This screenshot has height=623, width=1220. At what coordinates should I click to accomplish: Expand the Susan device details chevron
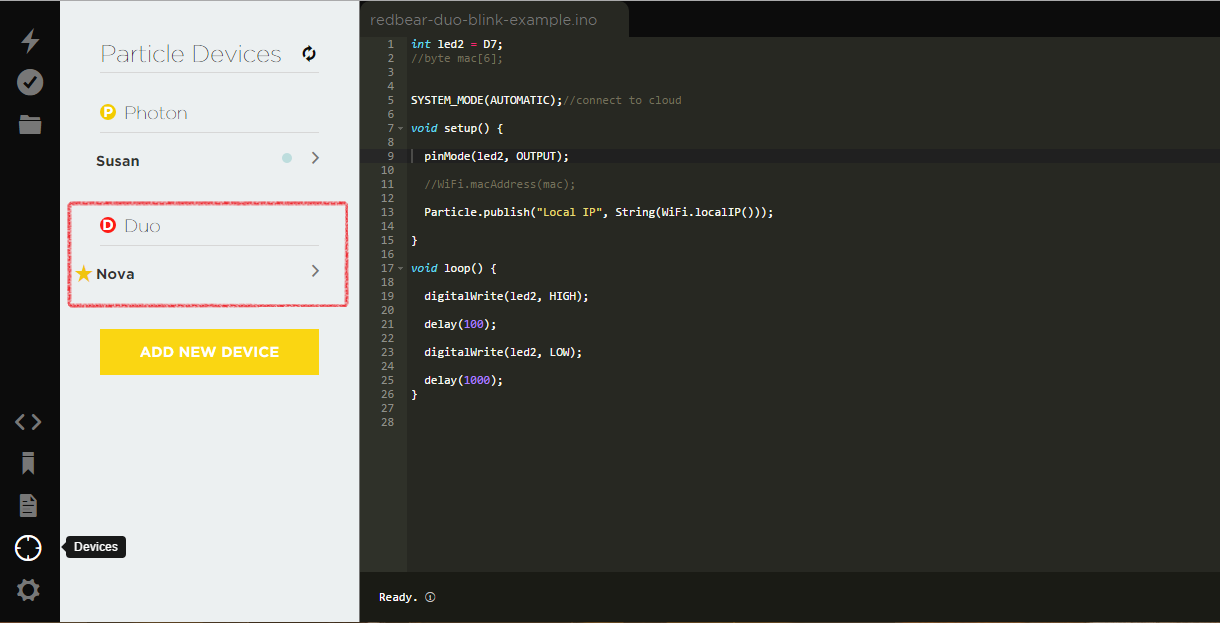315,158
